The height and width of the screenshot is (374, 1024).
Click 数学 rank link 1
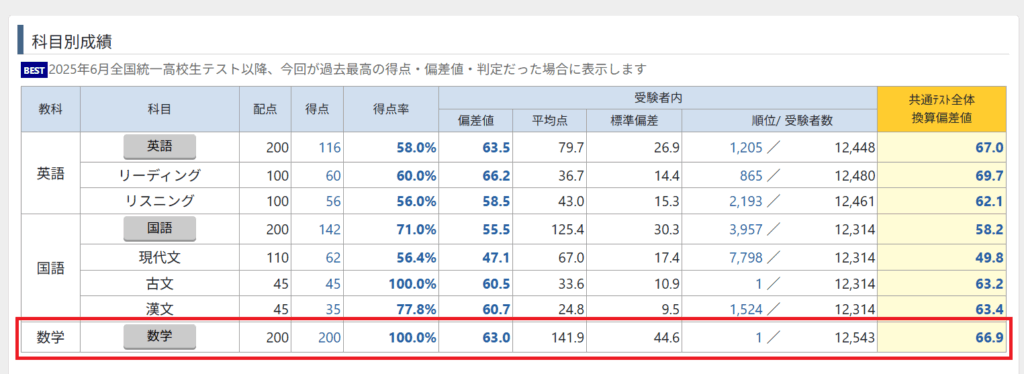tap(759, 338)
